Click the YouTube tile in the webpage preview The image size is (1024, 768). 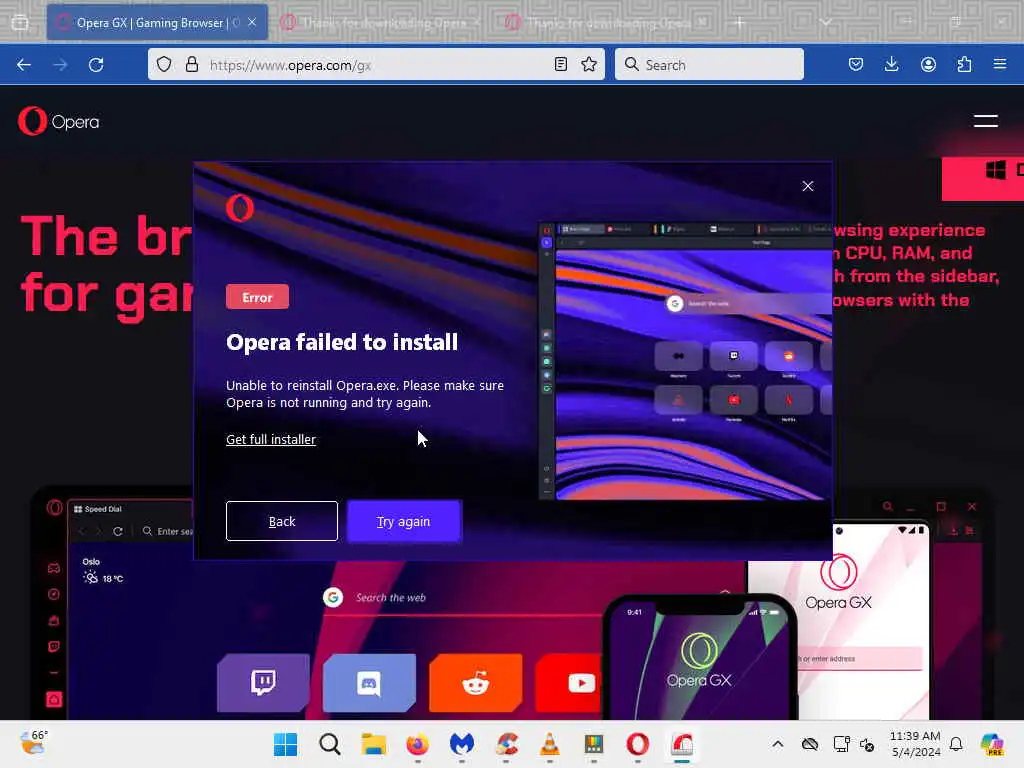(x=570, y=682)
